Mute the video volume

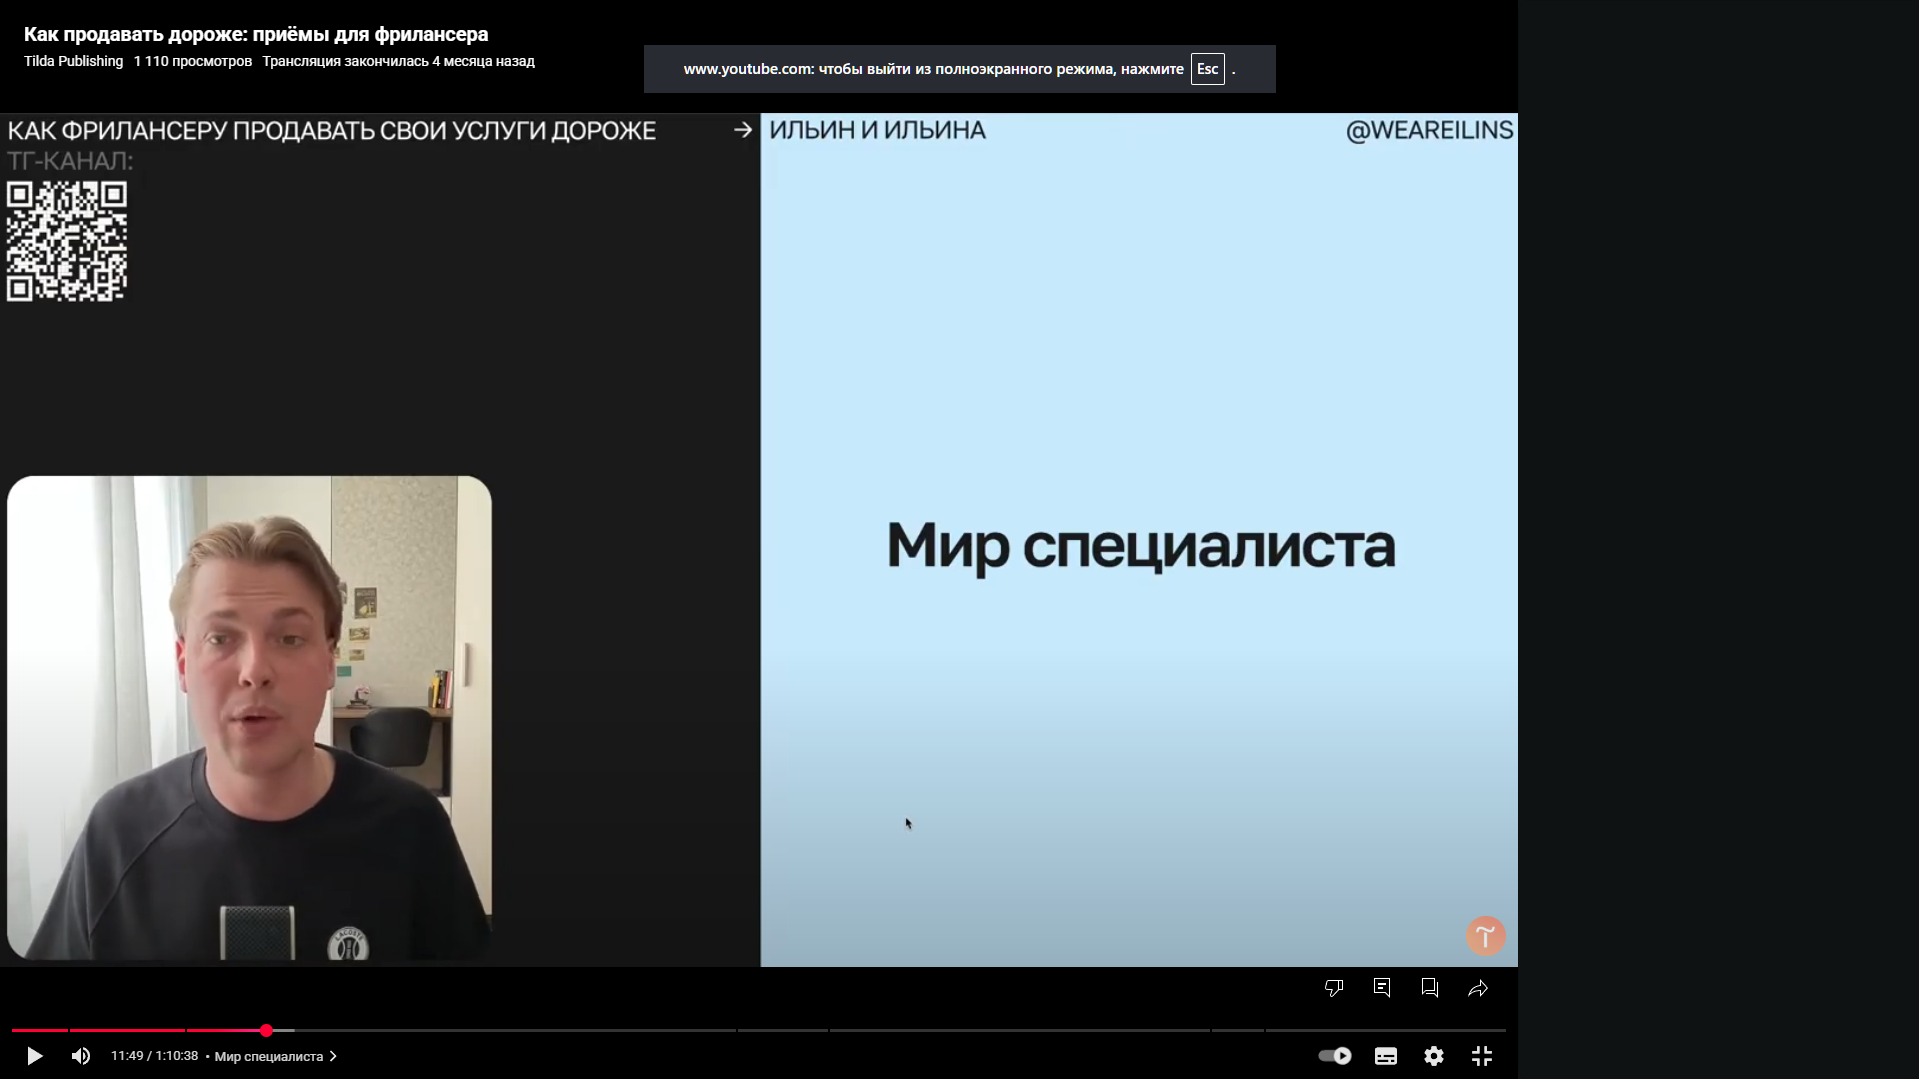coord(81,1056)
